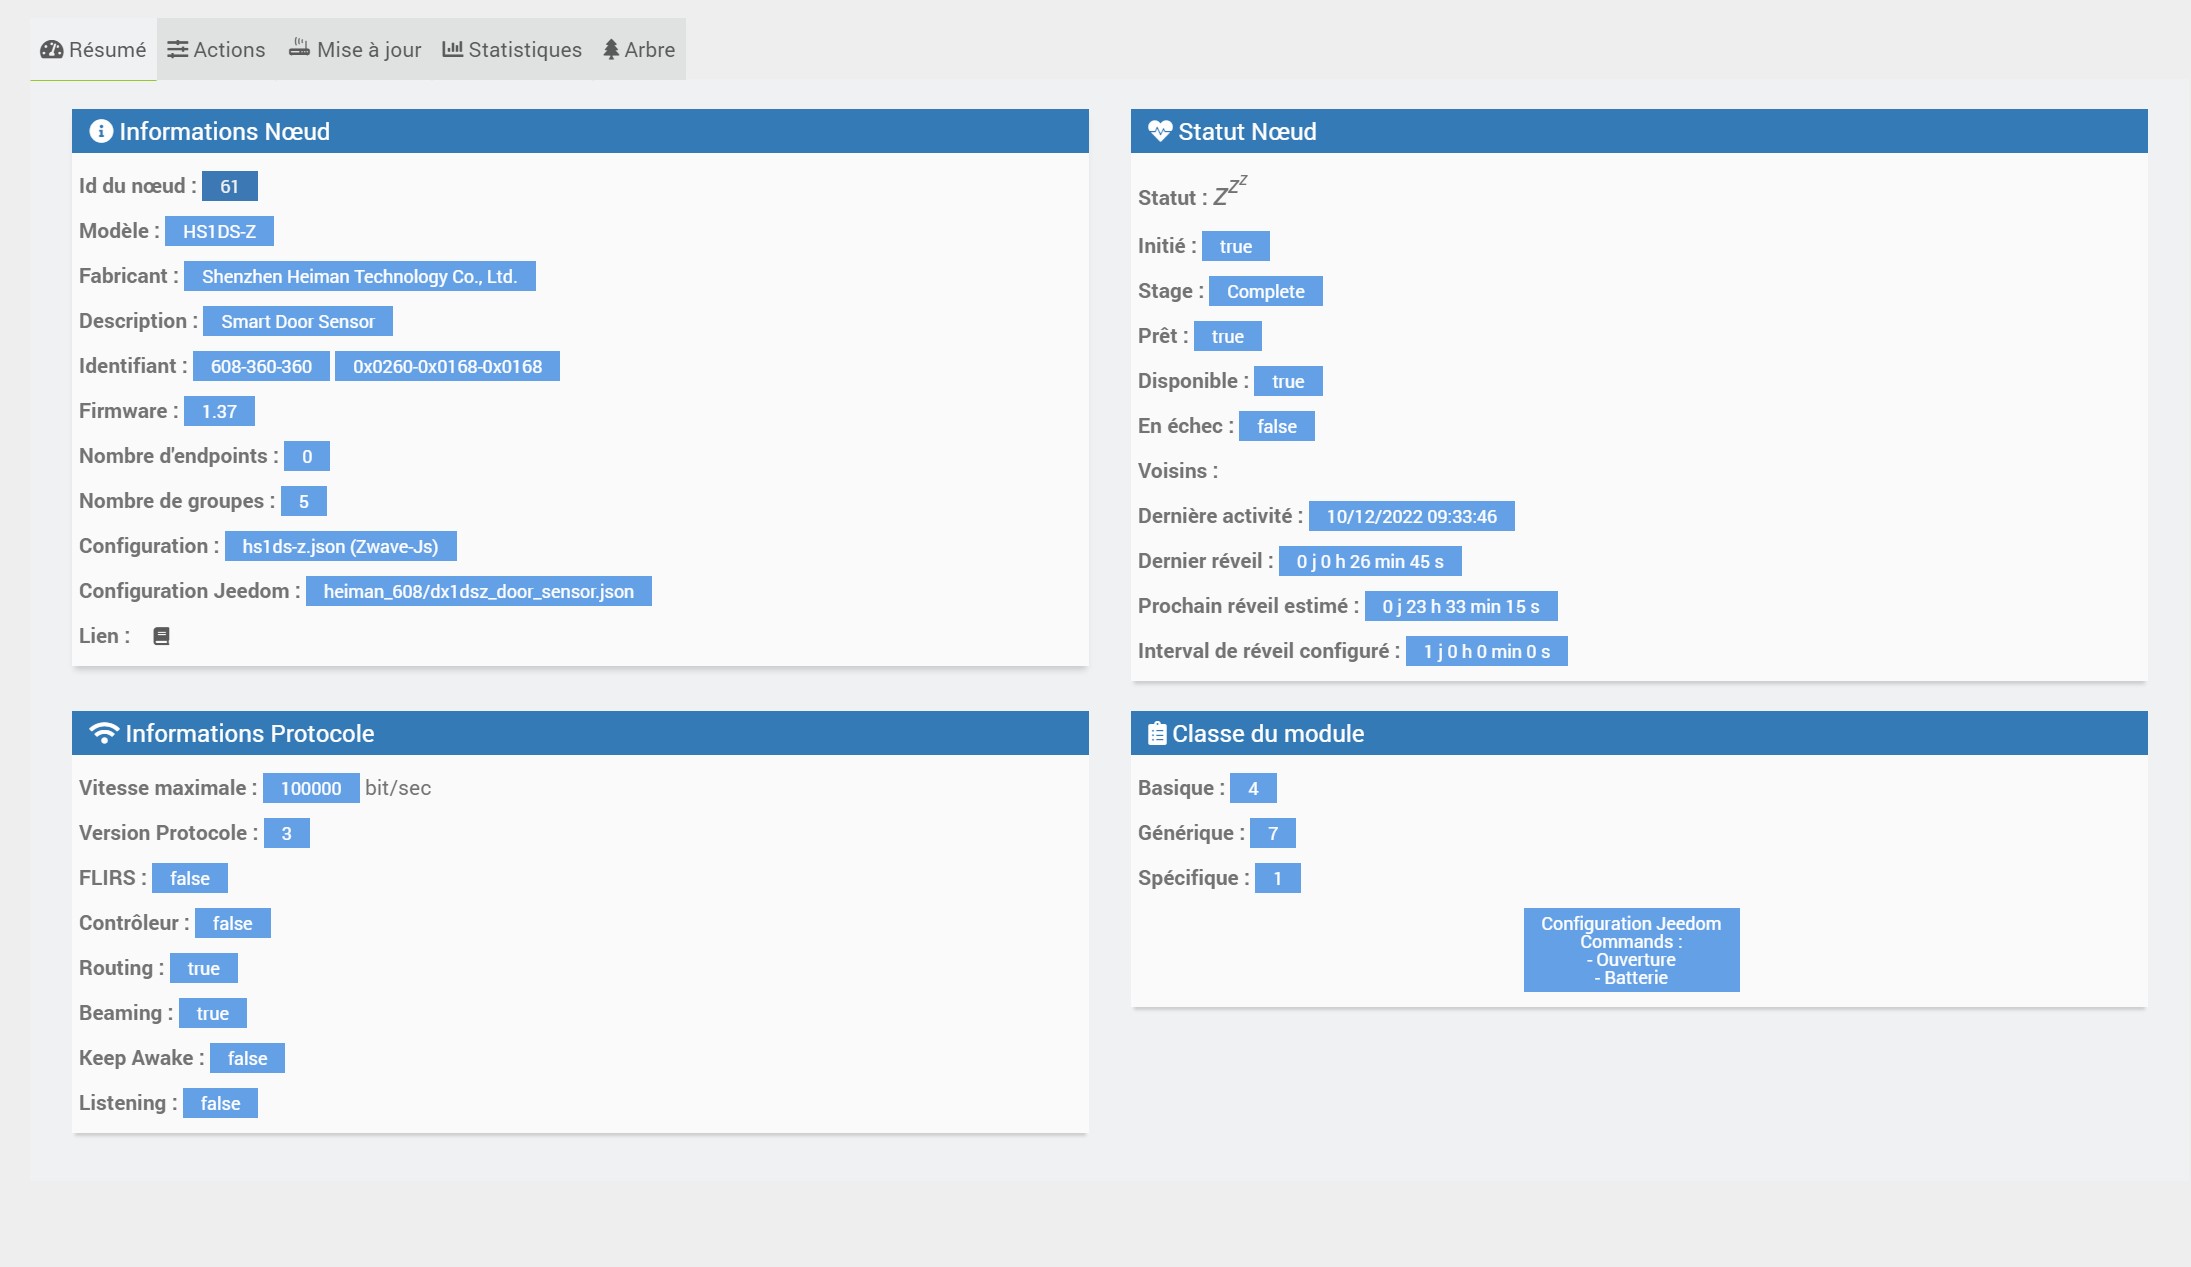This screenshot has height=1267, width=2191.
Task: Switch to the Statistiques tab
Action: click(x=512, y=49)
